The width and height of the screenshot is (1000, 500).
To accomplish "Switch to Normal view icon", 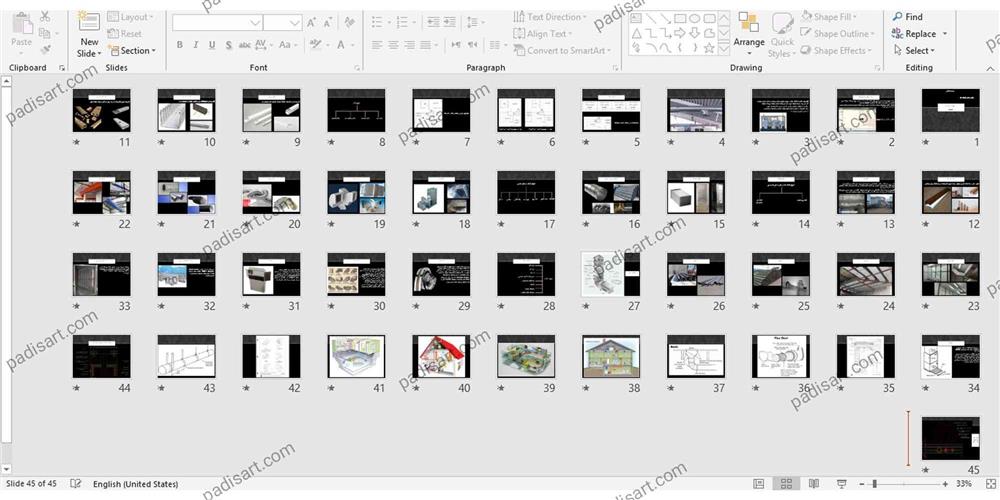I will [759, 484].
